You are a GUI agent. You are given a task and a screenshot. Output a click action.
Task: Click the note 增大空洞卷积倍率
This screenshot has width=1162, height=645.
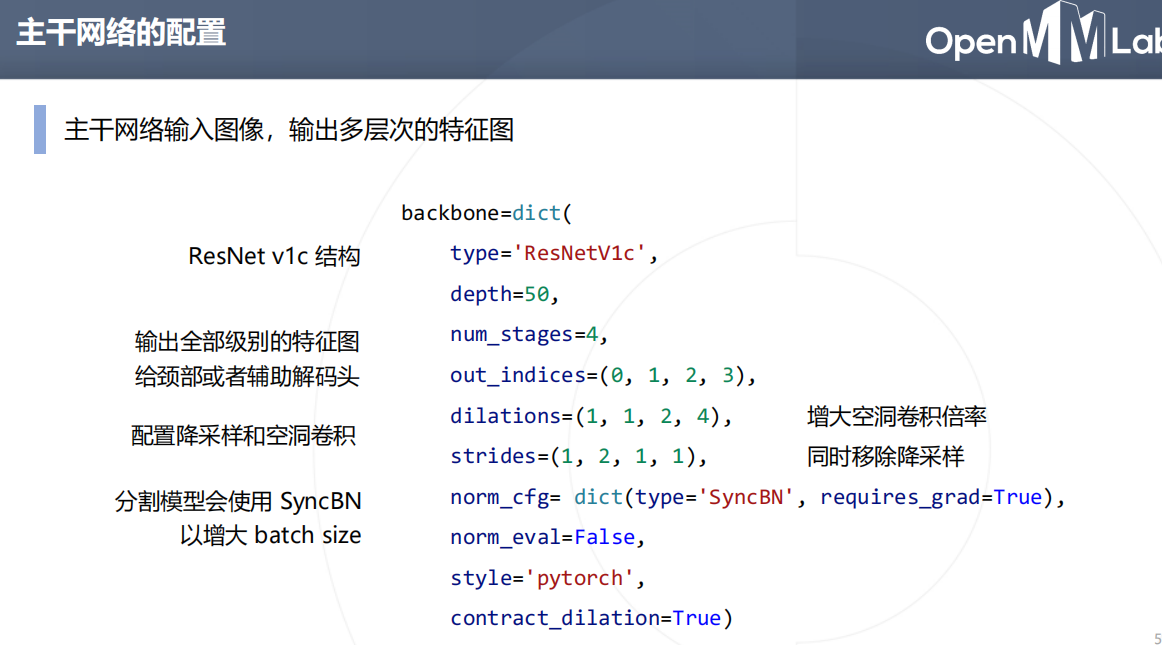897,417
